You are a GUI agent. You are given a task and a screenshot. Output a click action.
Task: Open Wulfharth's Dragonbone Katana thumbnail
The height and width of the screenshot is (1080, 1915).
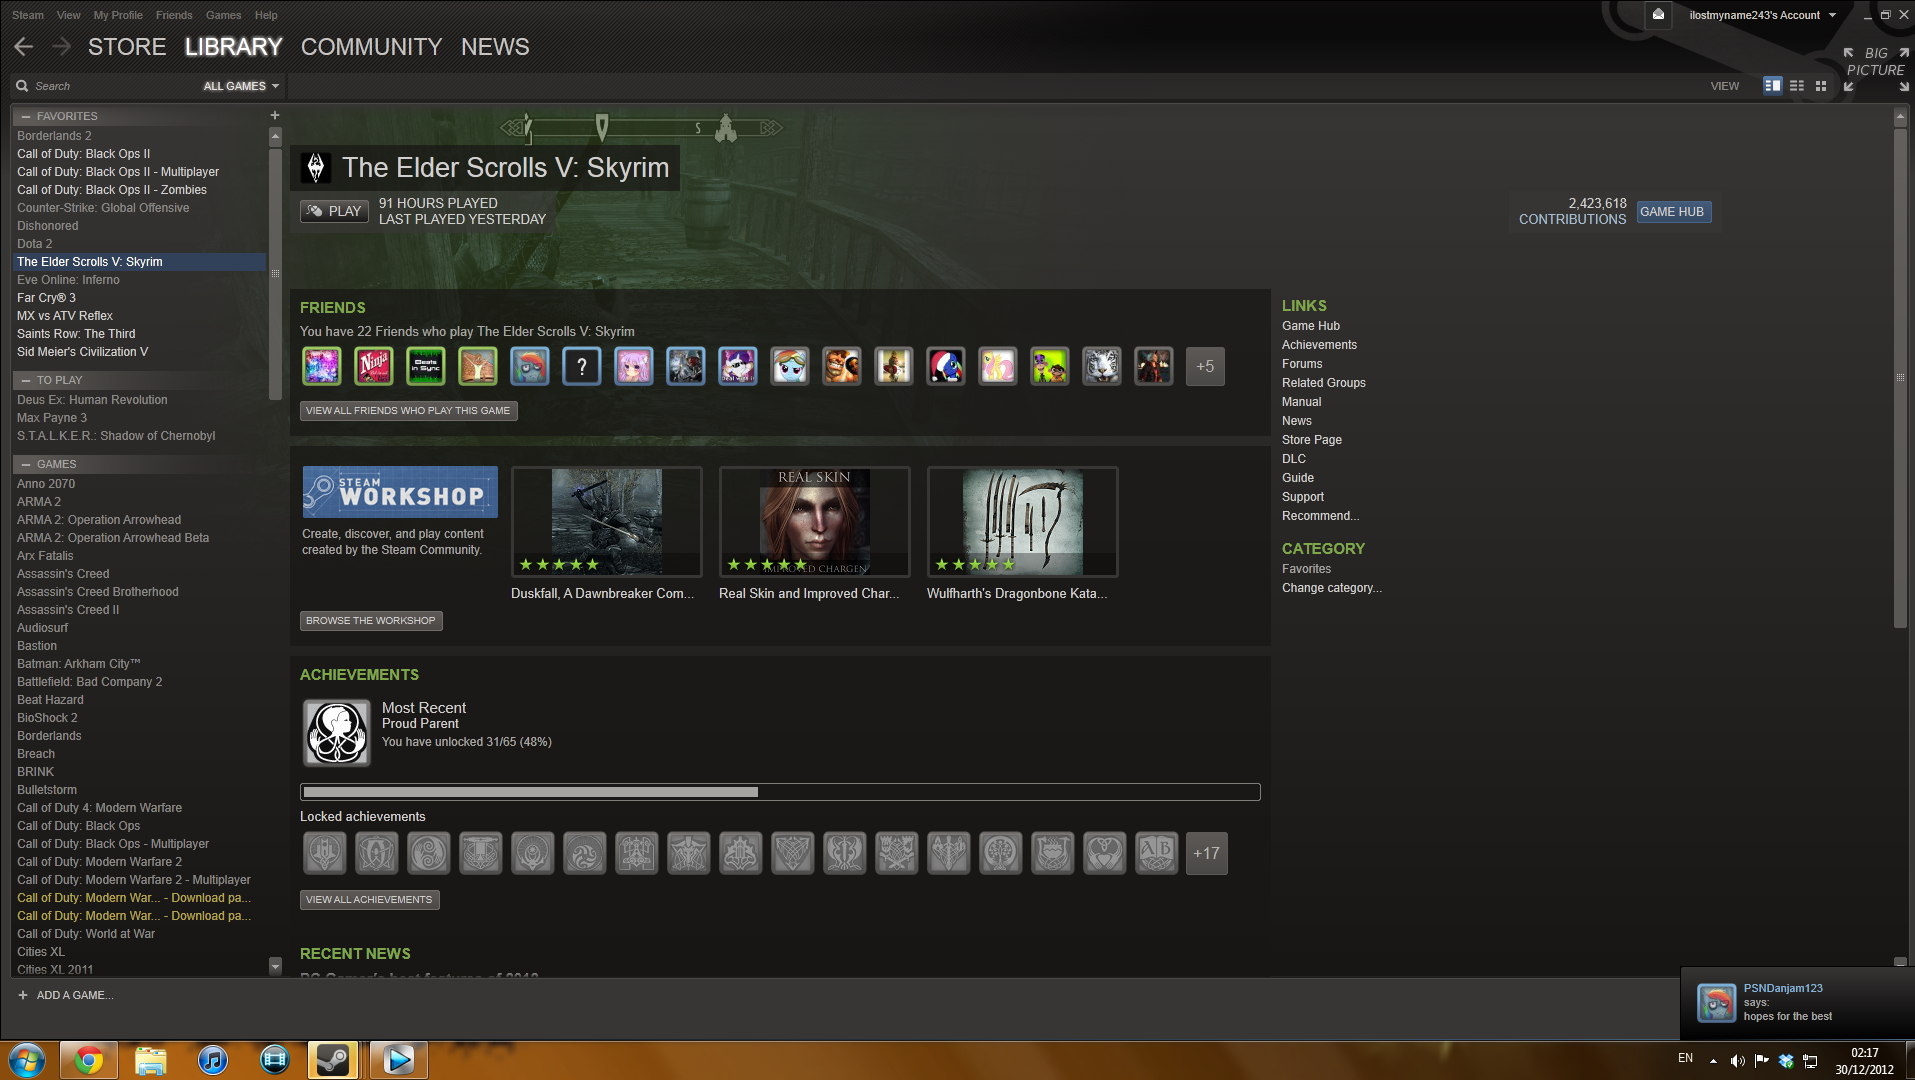click(x=1023, y=522)
